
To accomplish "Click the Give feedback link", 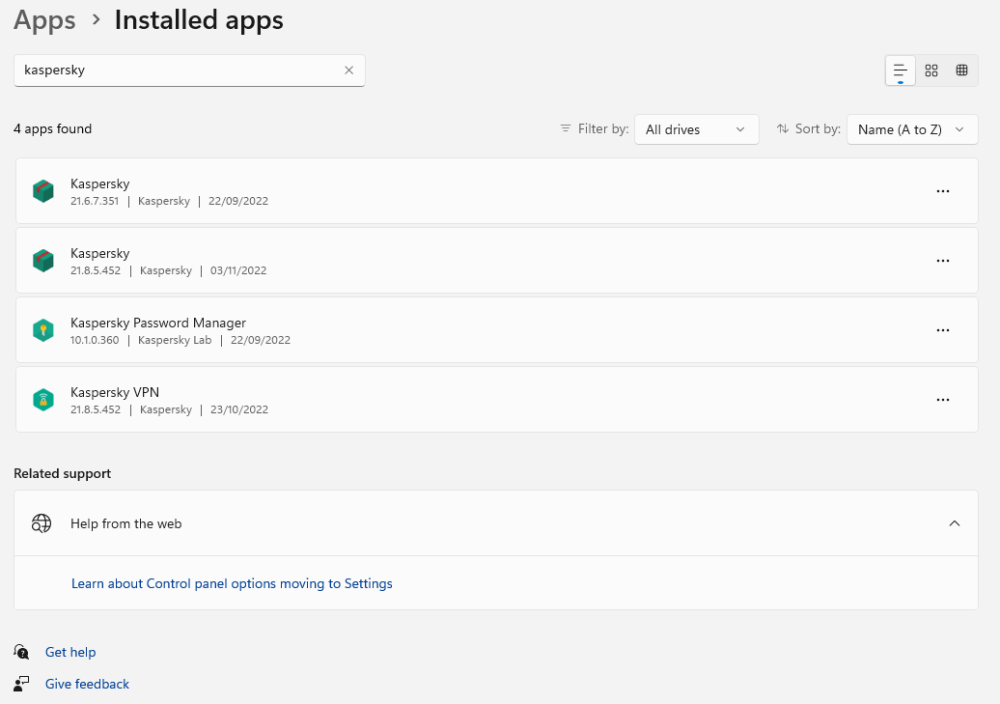I will point(87,683).
